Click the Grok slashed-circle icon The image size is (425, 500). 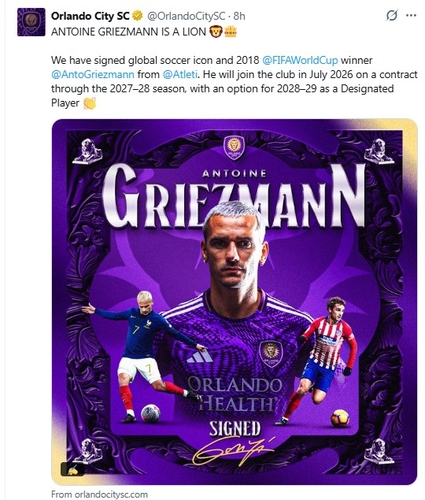[392, 15]
